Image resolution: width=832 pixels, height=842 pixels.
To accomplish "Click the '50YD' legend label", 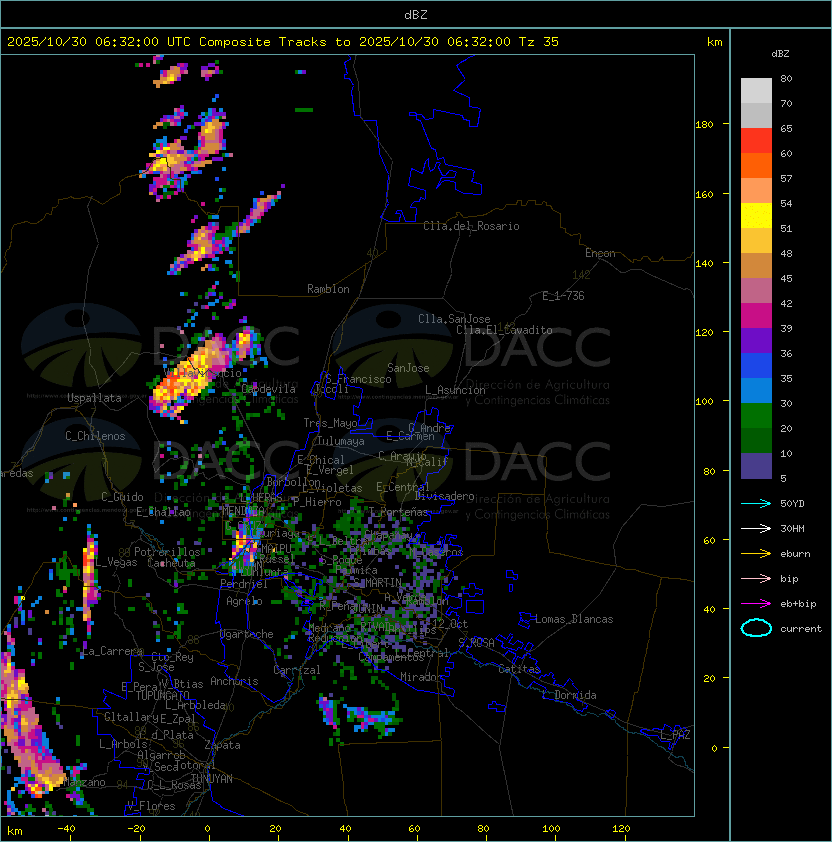I will click(x=792, y=504).
